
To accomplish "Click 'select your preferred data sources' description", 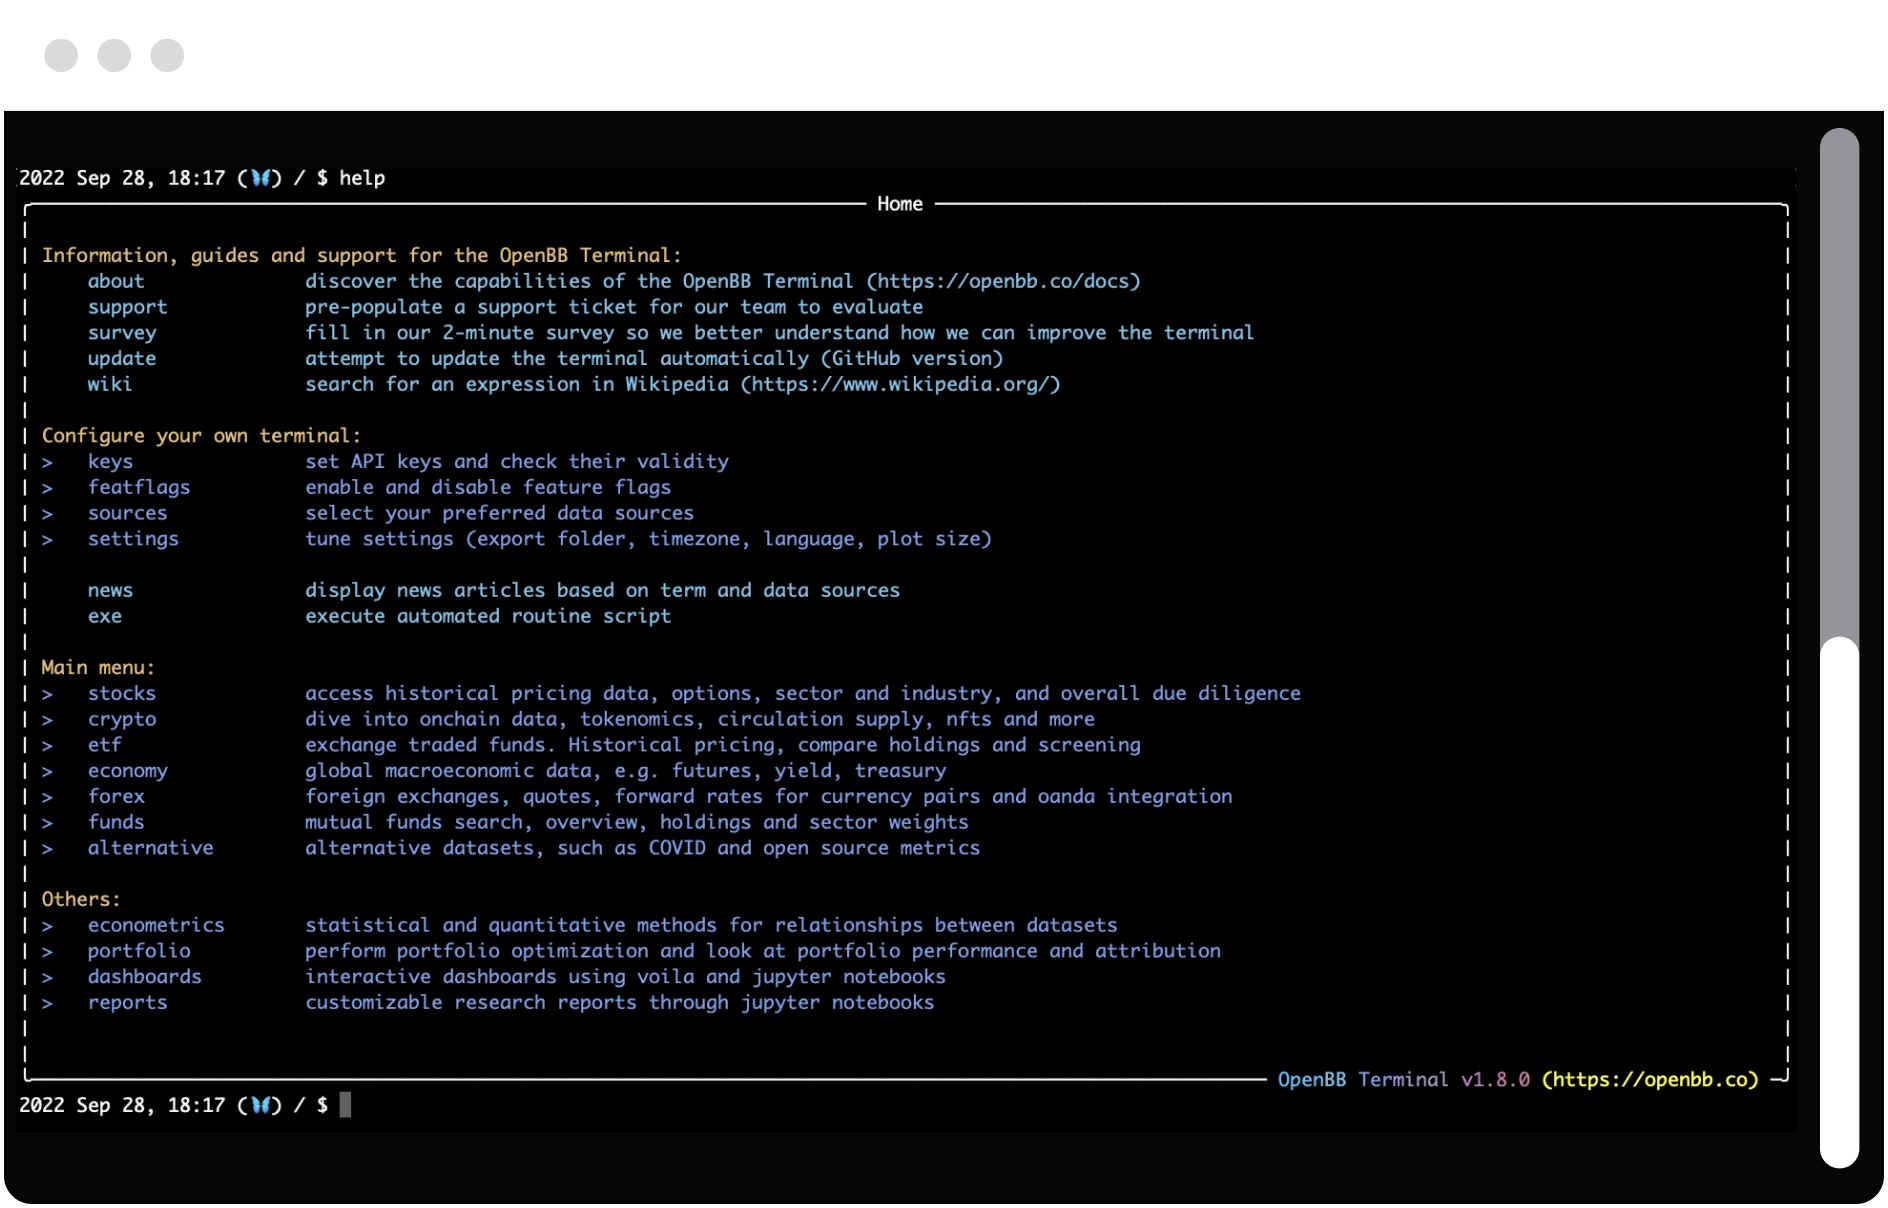I will click(499, 513).
